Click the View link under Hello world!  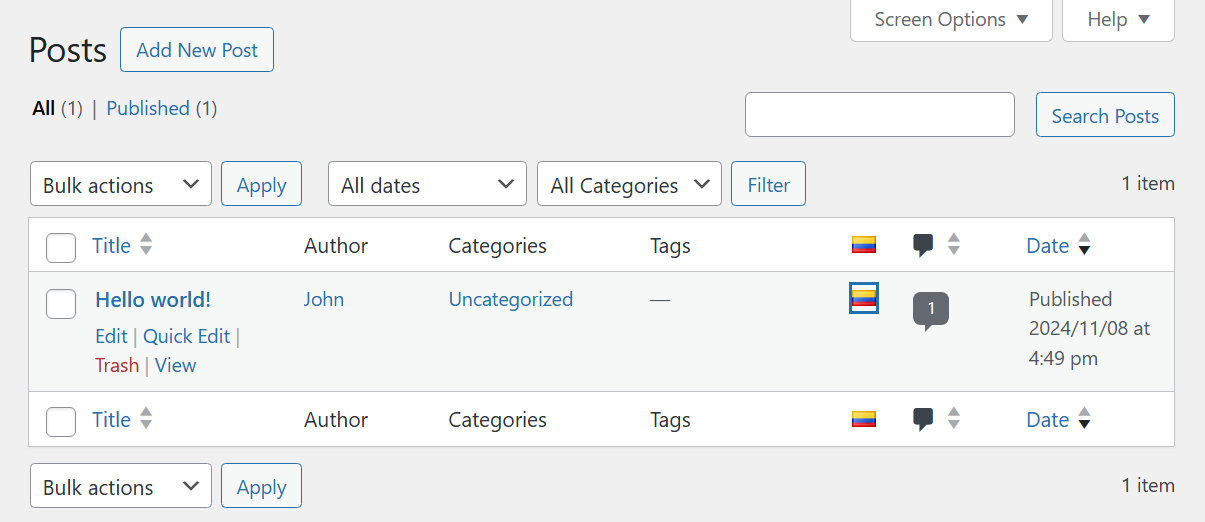pyautogui.click(x=175, y=365)
